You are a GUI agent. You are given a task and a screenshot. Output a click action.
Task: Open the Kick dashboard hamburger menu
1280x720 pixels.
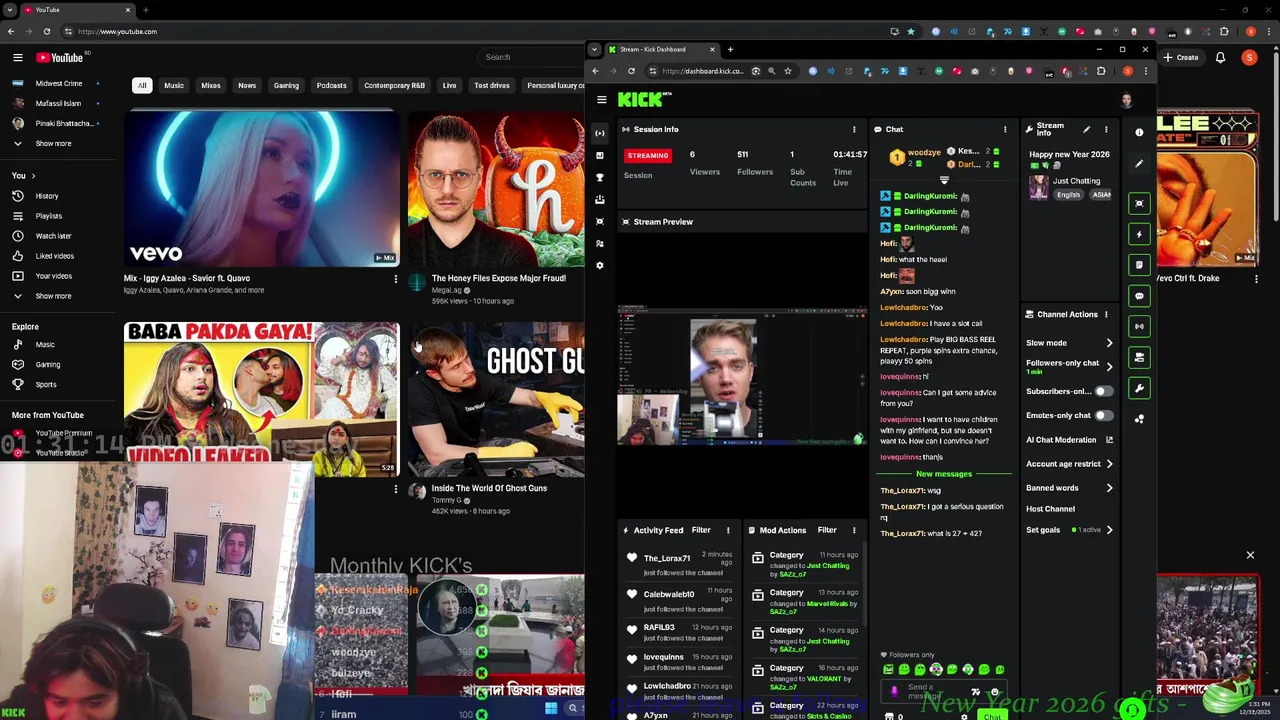601,100
